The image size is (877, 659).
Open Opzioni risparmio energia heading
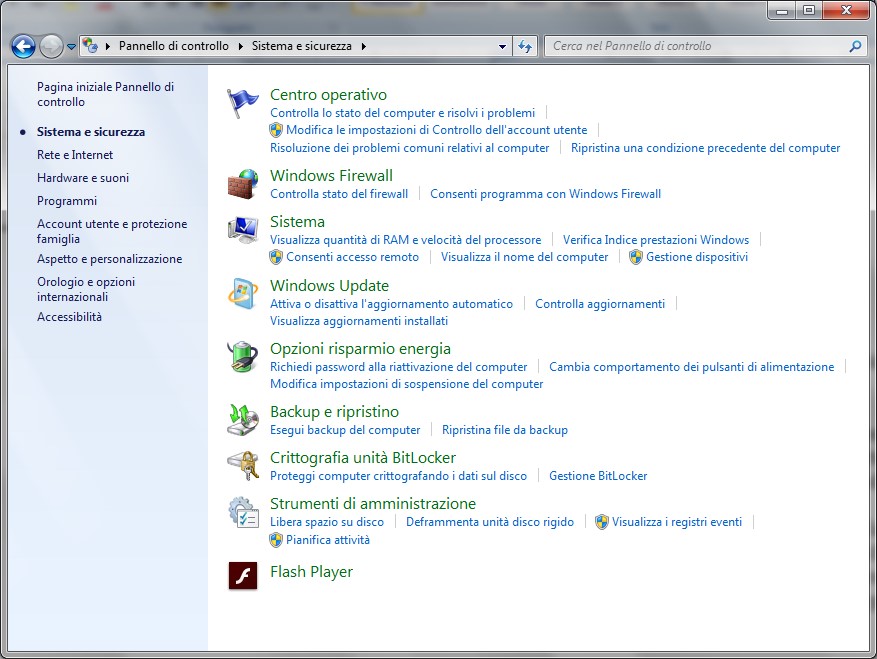click(x=360, y=349)
